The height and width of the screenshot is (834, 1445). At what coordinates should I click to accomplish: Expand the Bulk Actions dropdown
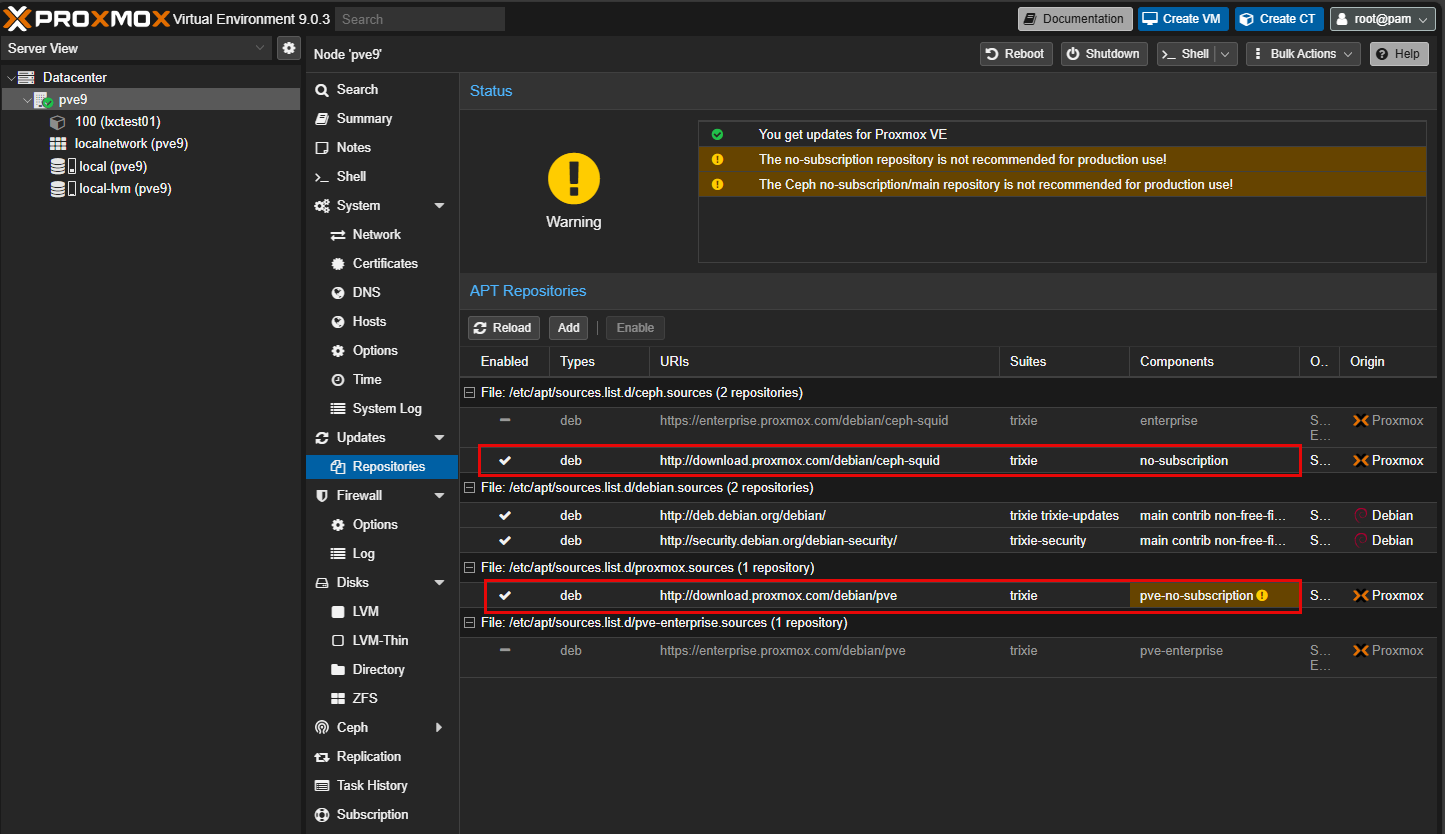click(1302, 54)
